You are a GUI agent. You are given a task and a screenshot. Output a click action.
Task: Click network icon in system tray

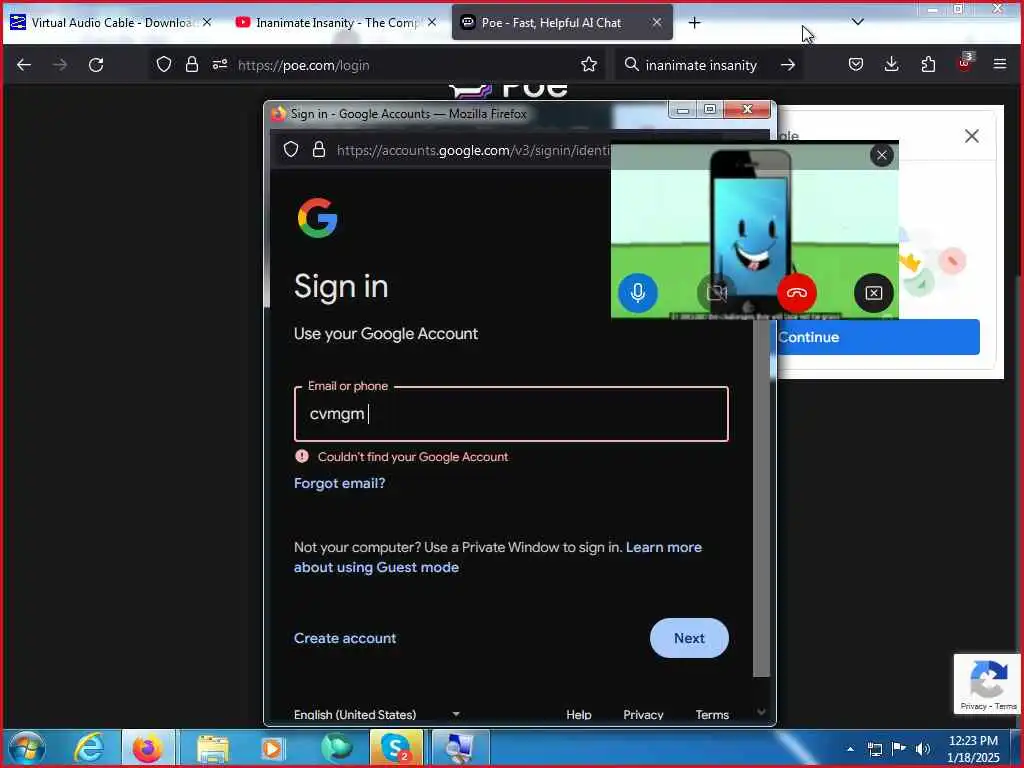click(x=874, y=749)
